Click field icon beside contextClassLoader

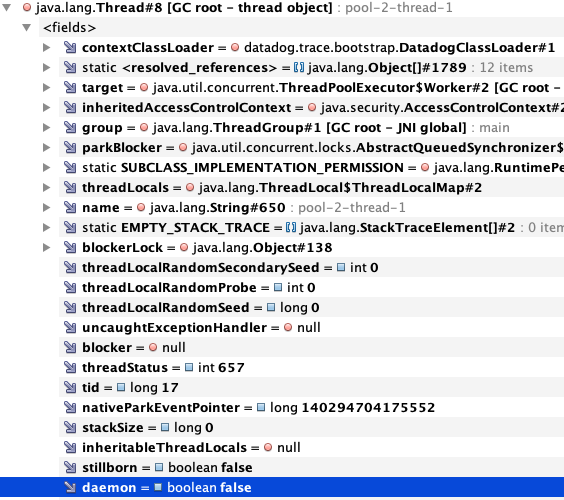click(70, 47)
